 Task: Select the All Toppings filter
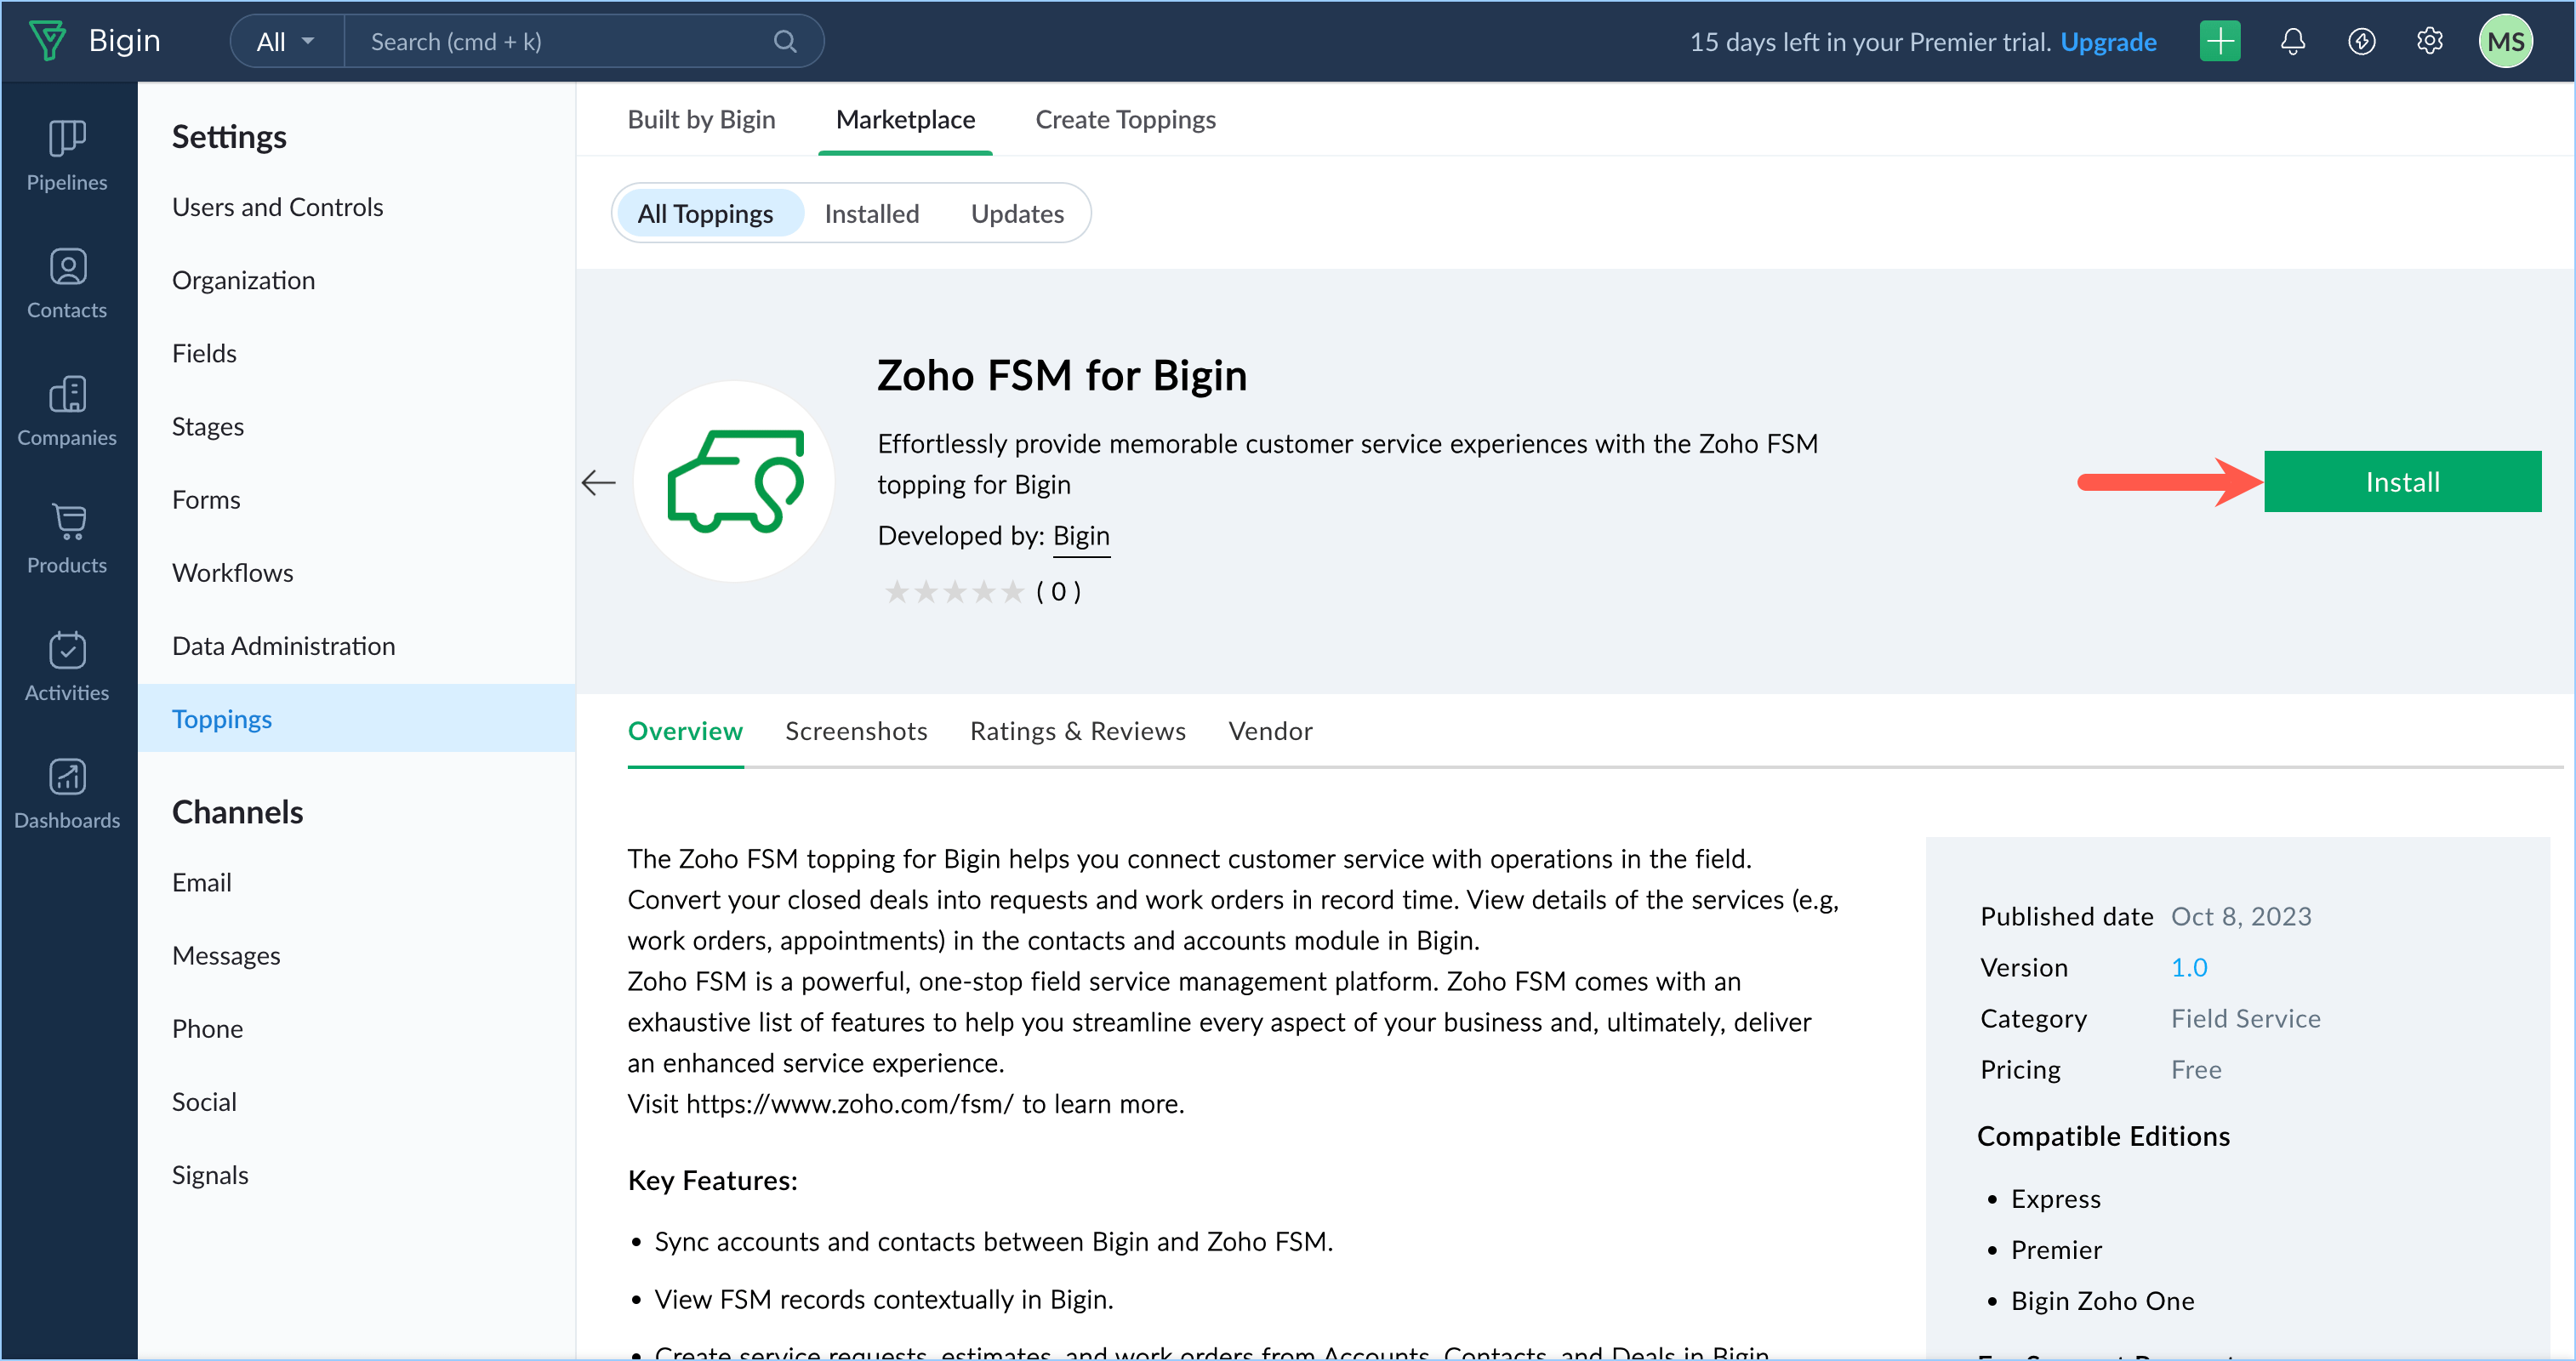pyautogui.click(x=705, y=213)
